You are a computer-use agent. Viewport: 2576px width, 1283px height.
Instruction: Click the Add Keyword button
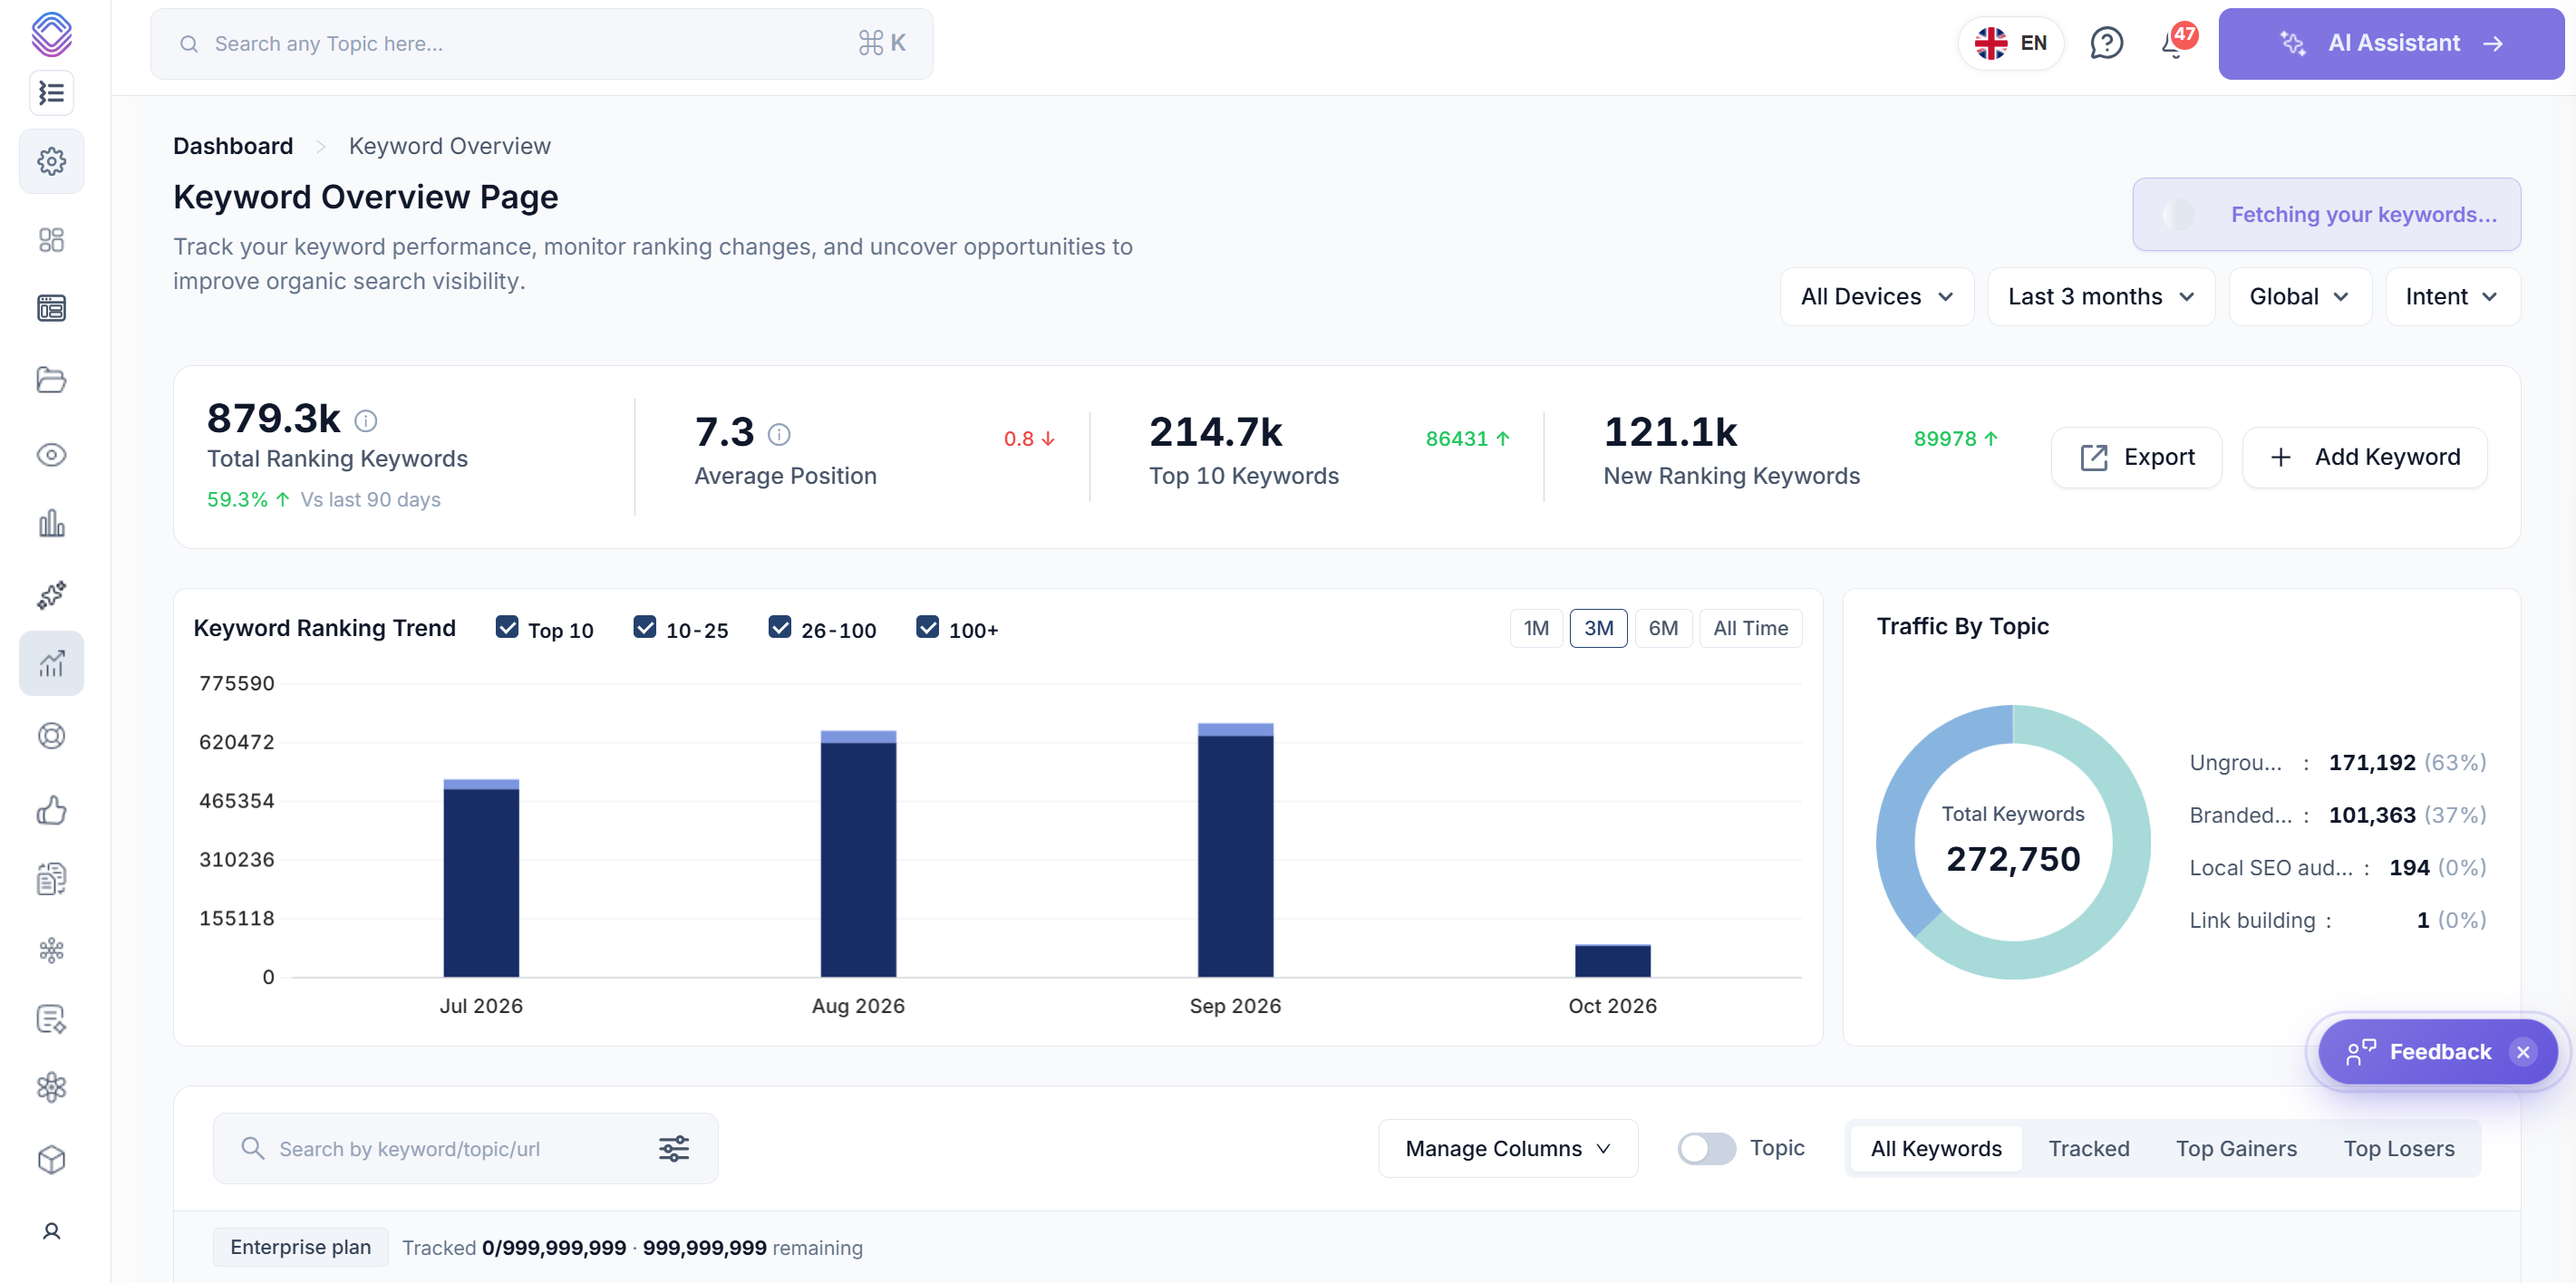(x=2364, y=457)
